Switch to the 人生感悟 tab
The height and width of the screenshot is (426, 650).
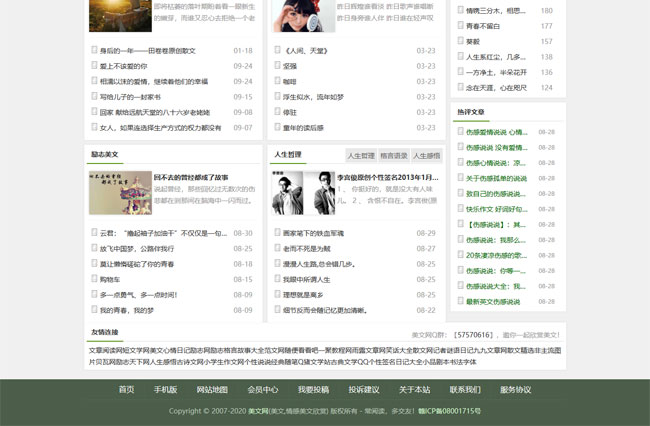click(427, 156)
